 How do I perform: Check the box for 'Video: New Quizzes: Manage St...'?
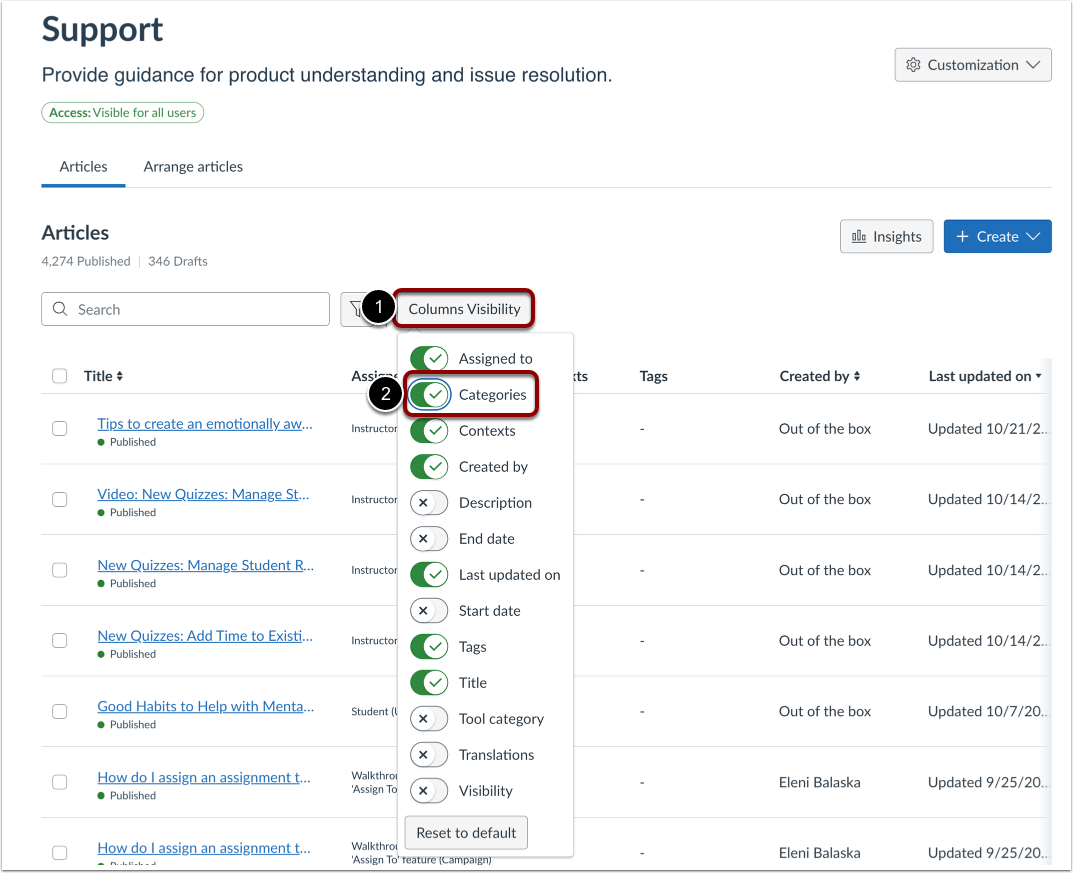point(60,499)
